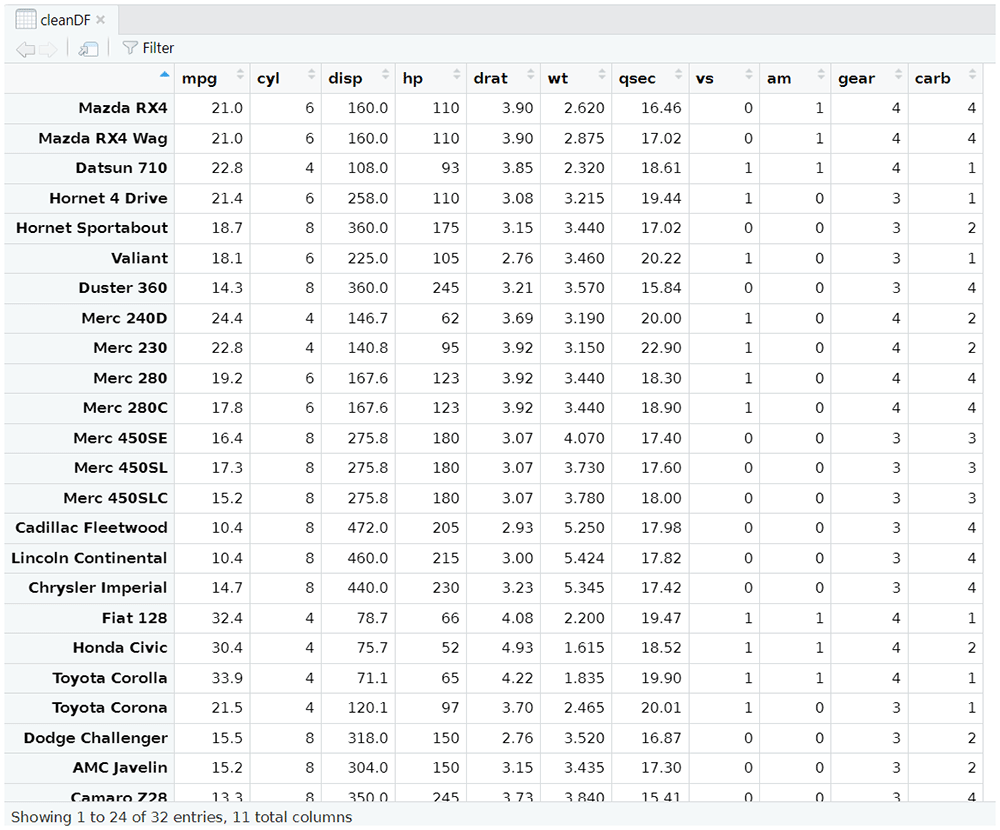The height and width of the screenshot is (830, 1000).
Task: Click the Filter funnel icon
Action: tap(129, 48)
